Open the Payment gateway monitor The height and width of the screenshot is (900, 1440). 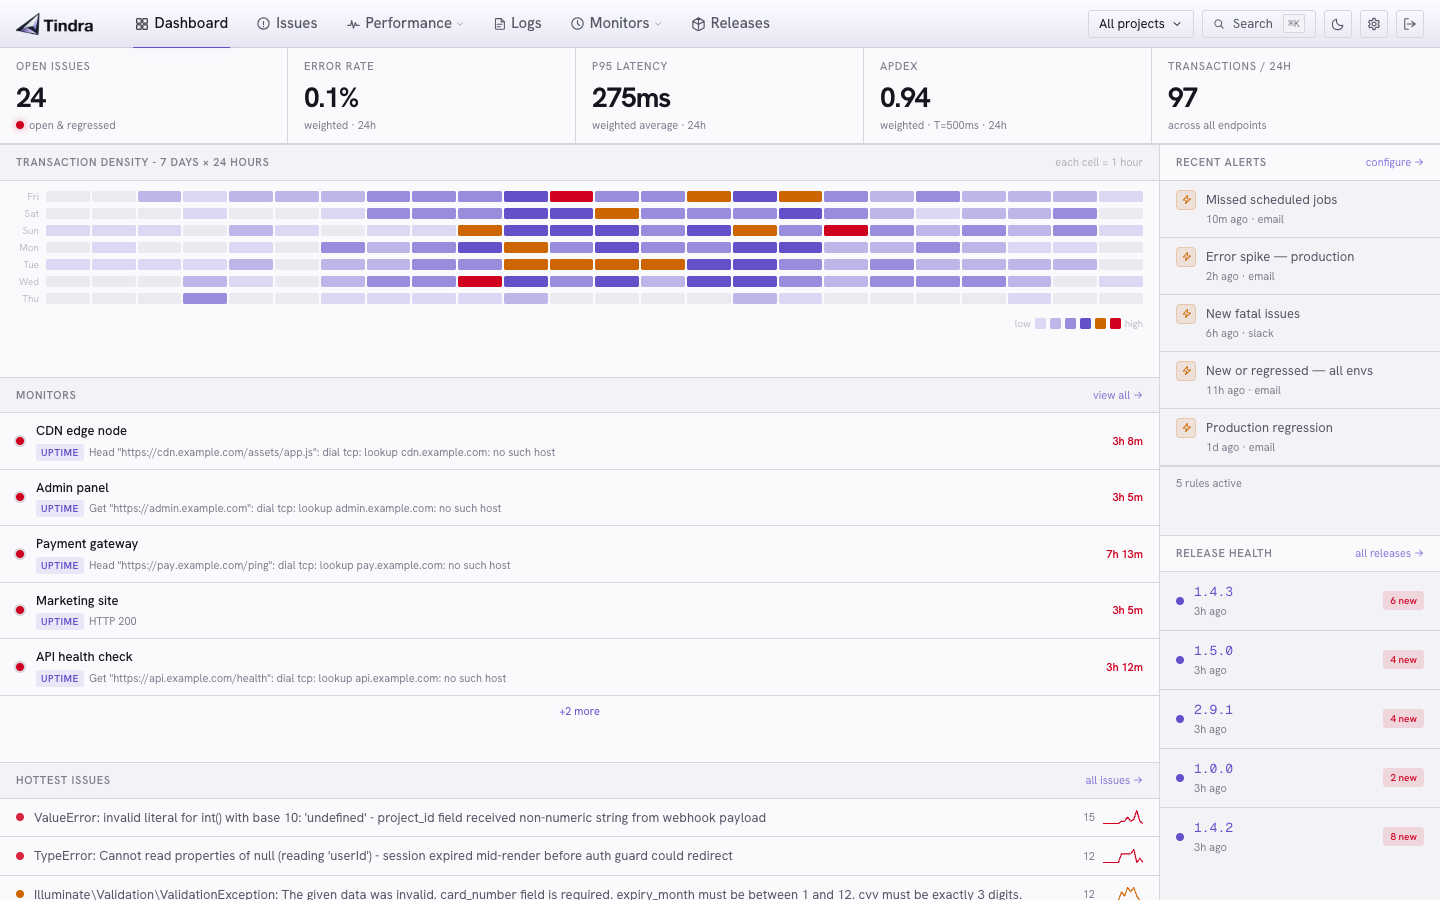579,554
